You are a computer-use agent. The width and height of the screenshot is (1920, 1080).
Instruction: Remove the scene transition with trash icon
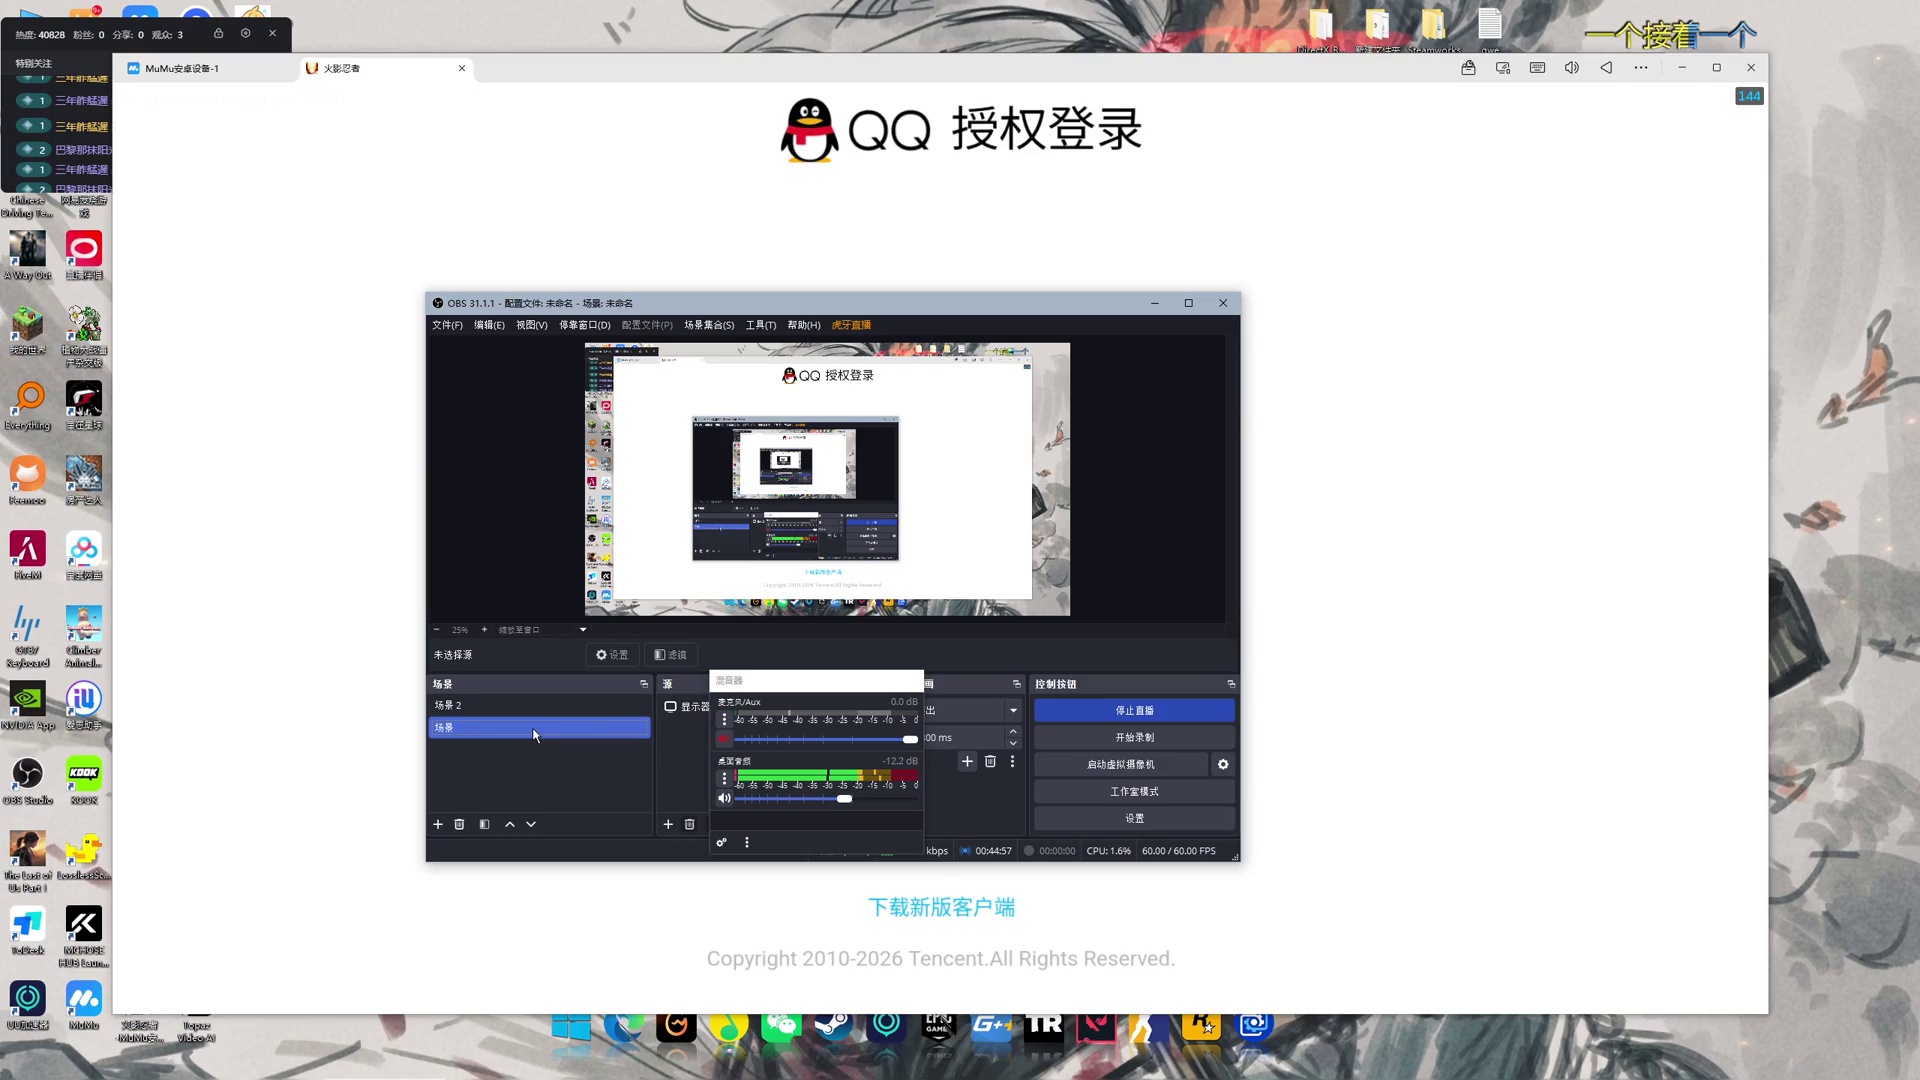(990, 761)
